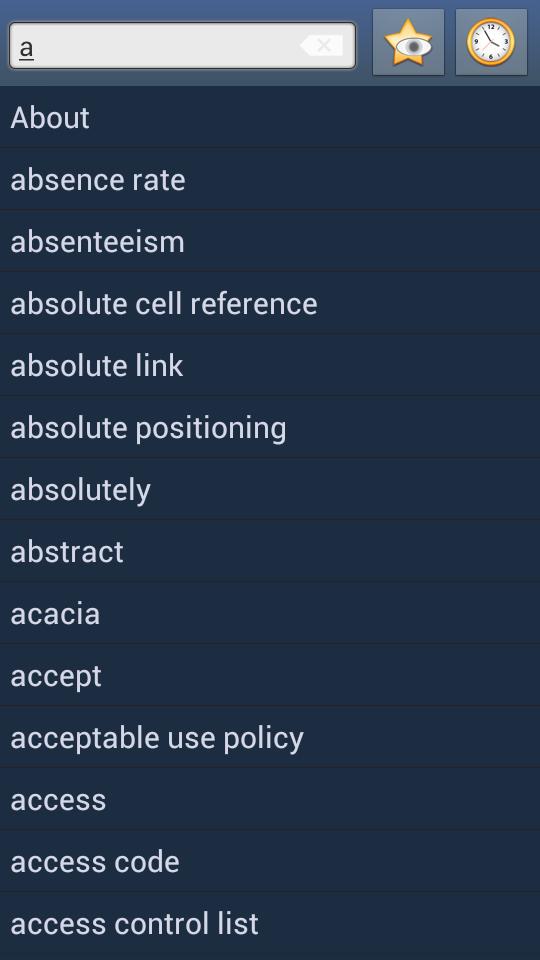
Task: Open history with the clock icon
Action: click(491, 42)
